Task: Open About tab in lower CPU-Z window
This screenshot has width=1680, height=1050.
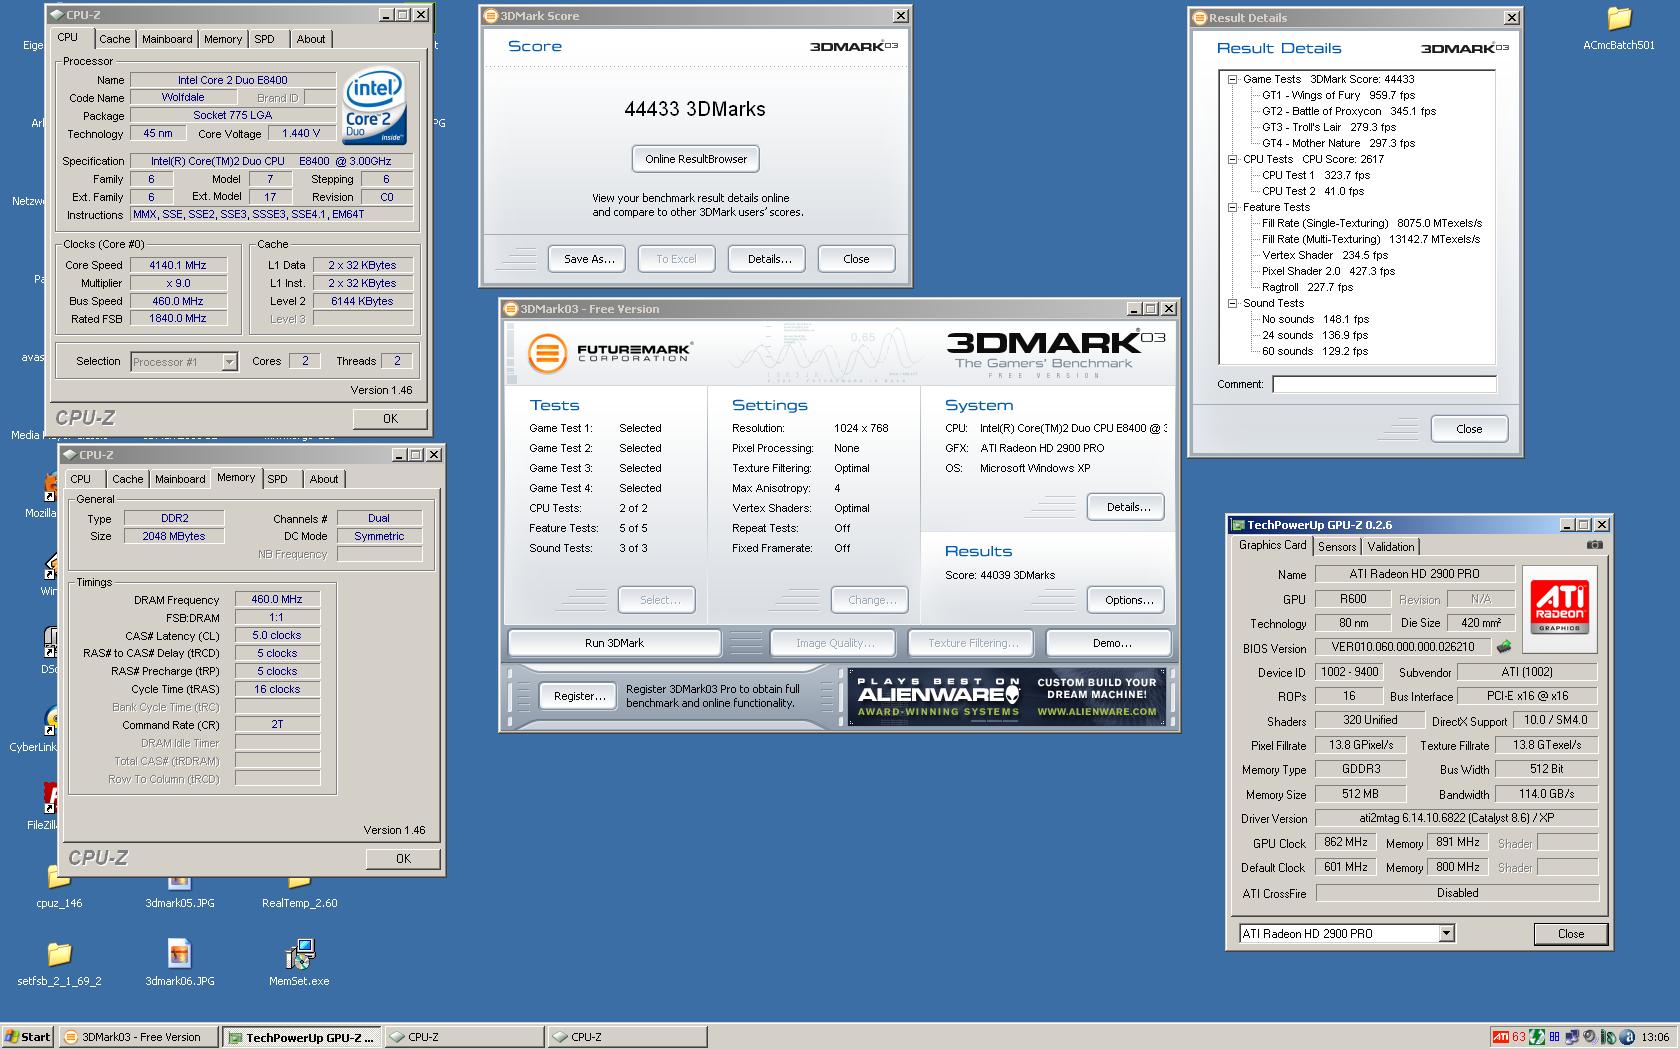Action: (323, 479)
